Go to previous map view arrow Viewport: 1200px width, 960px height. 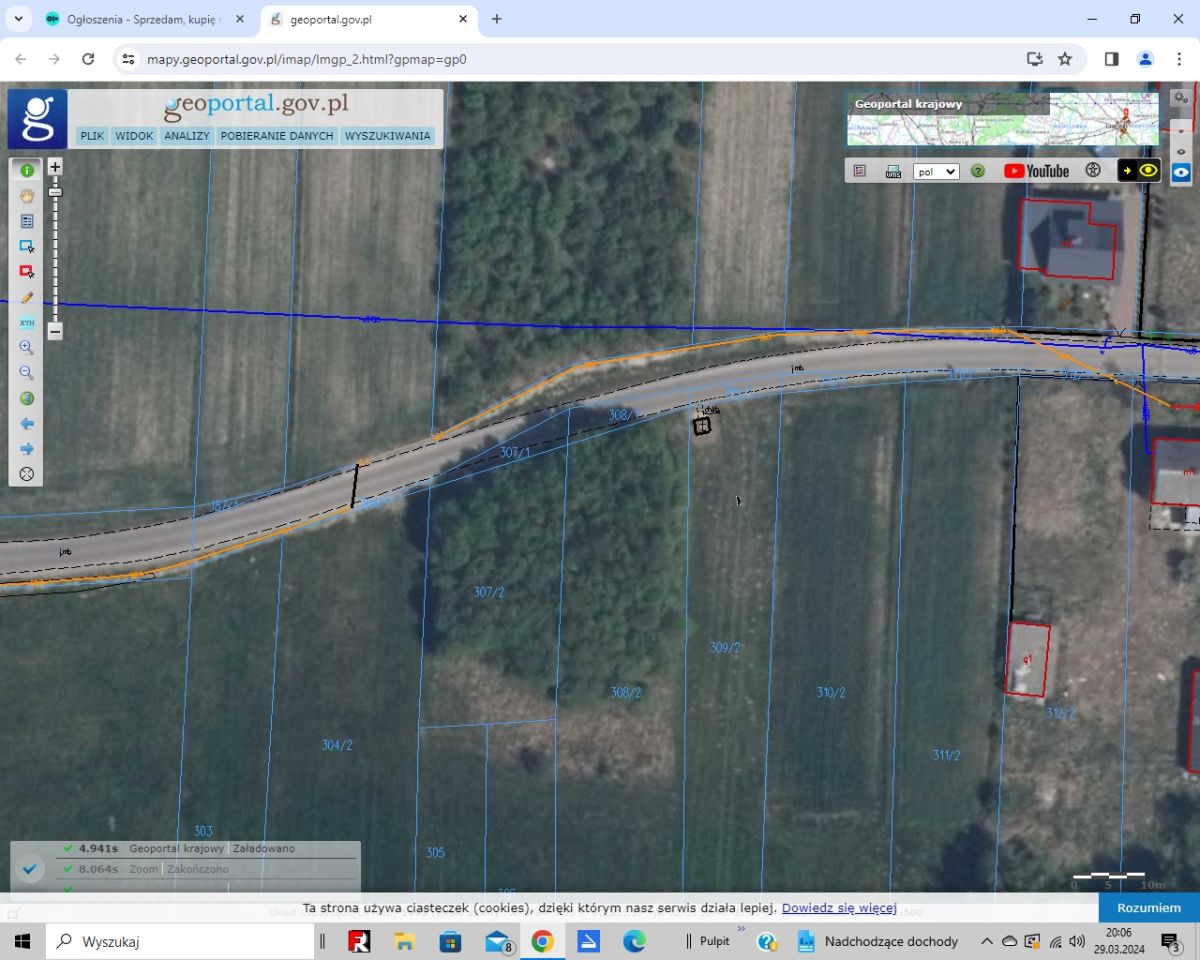(27, 424)
